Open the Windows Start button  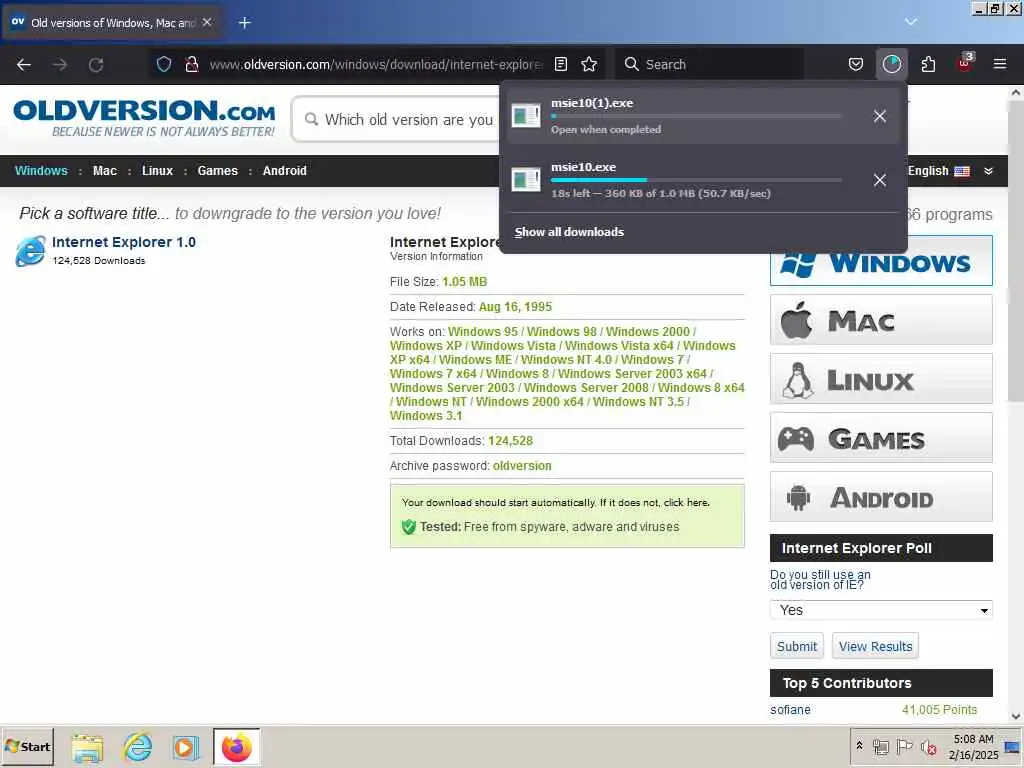click(x=27, y=746)
